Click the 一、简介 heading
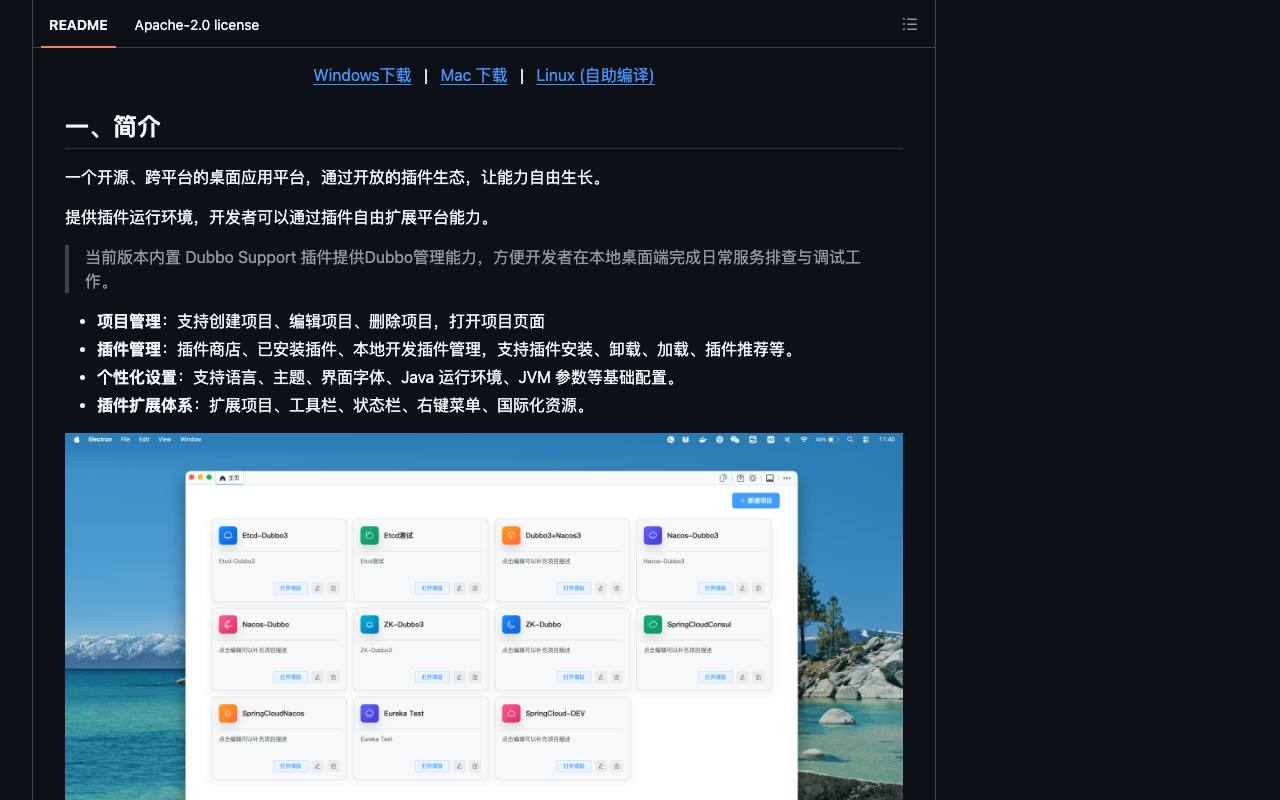The width and height of the screenshot is (1280, 800). pyautogui.click(x=112, y=126)
